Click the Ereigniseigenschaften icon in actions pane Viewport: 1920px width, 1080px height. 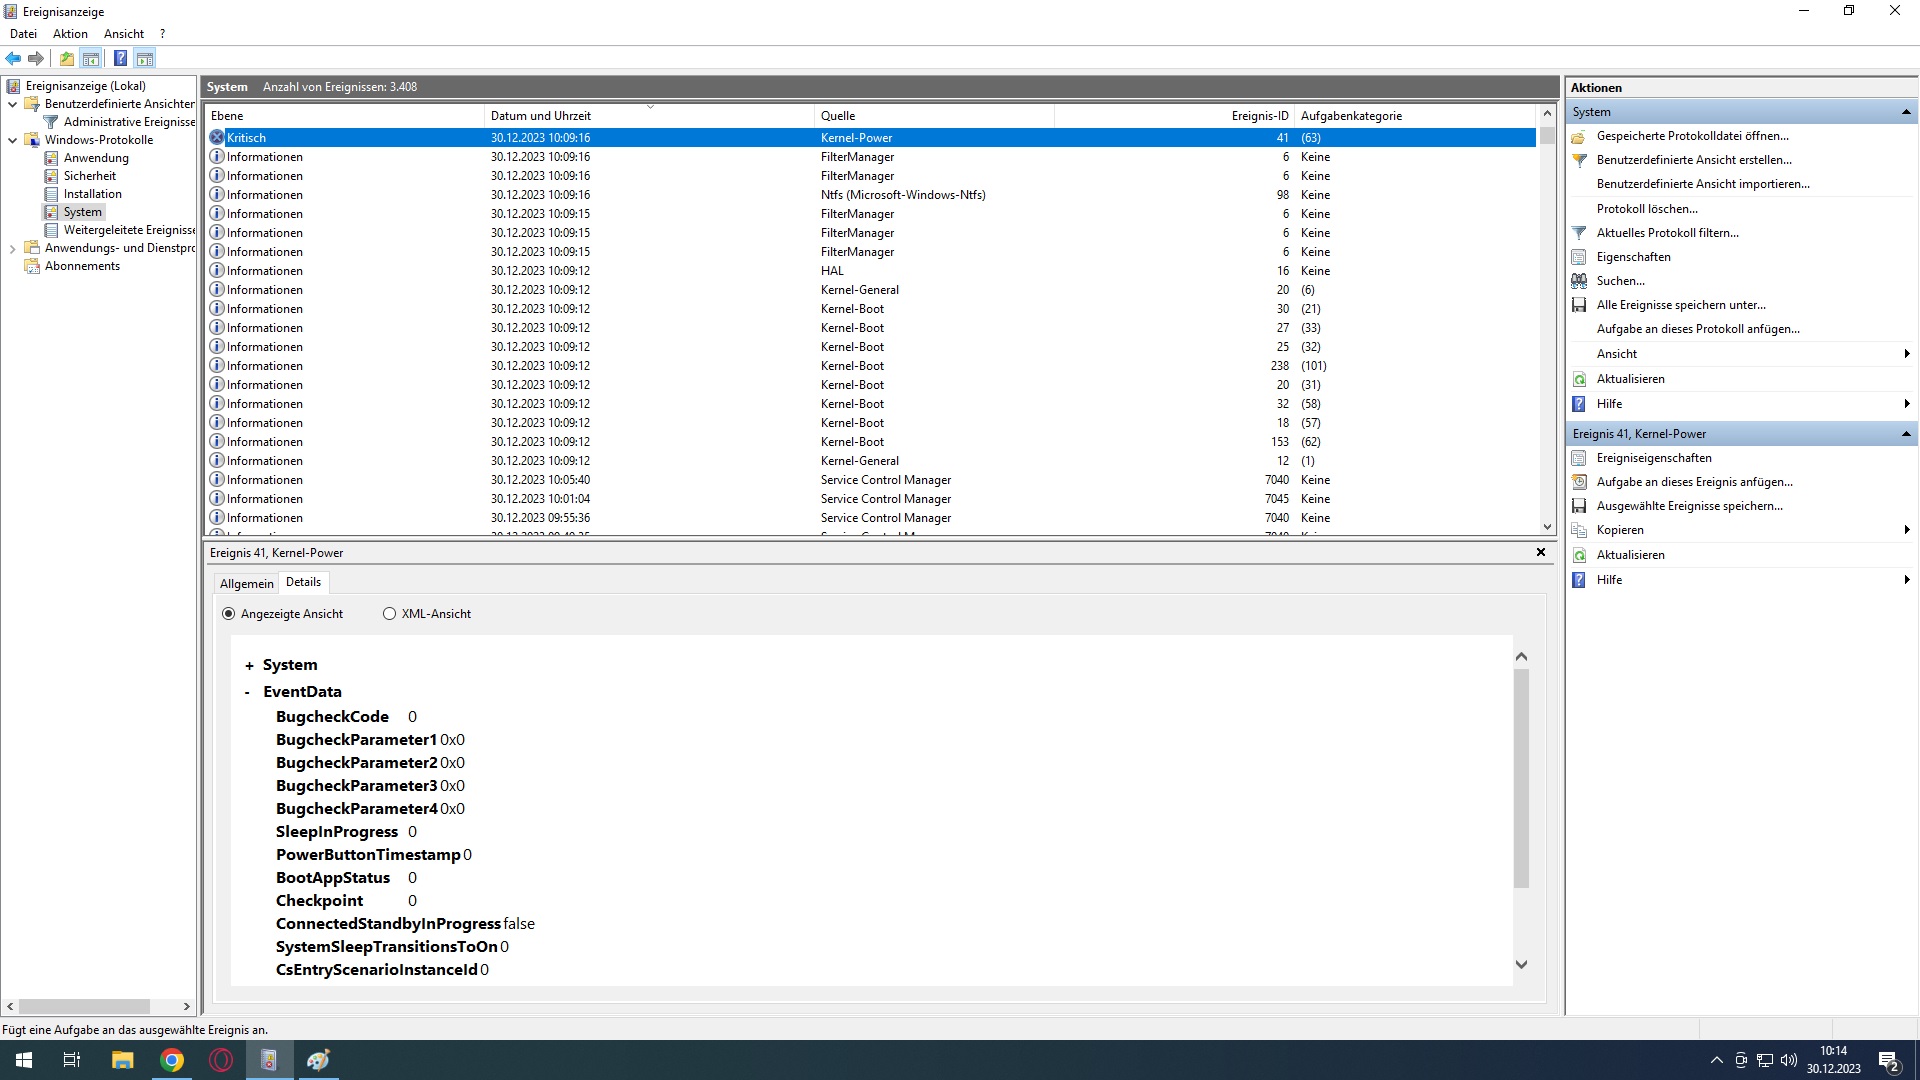[x=1579, y=458]
